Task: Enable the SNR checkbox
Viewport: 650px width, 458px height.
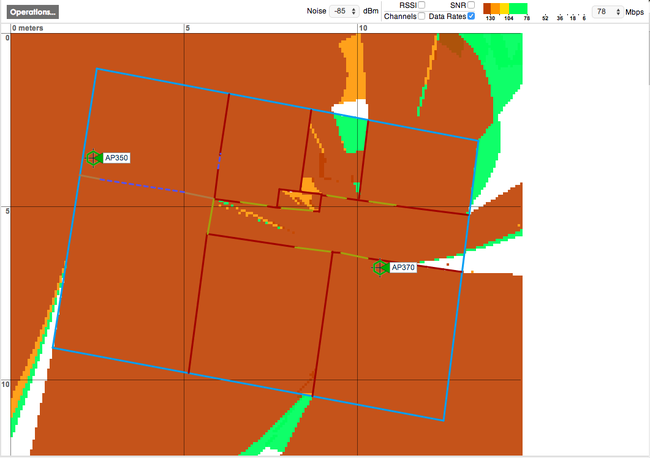Action: click(471, 6)
